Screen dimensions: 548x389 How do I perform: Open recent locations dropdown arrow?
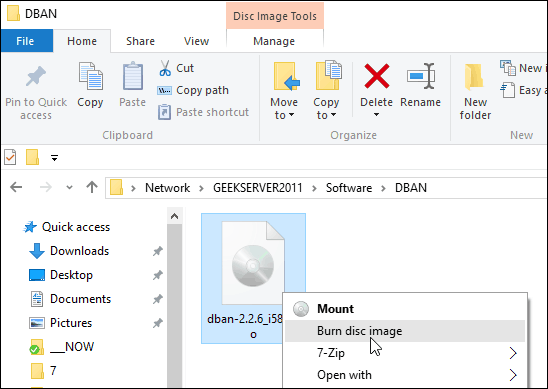[x=70, y=188]
